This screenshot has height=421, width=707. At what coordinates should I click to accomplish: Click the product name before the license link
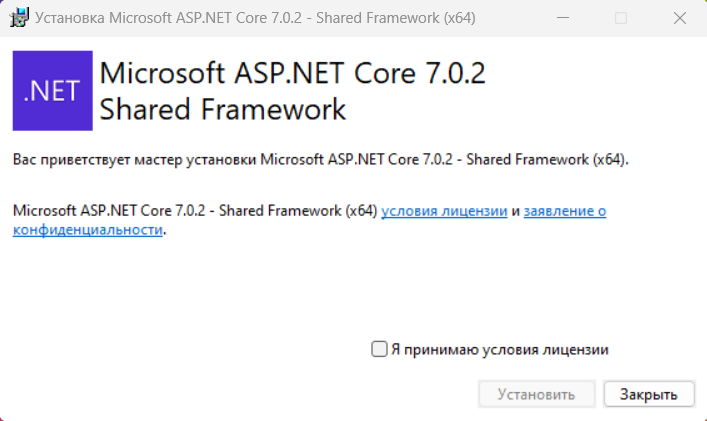pyautogui.click(x=195, y=211)
